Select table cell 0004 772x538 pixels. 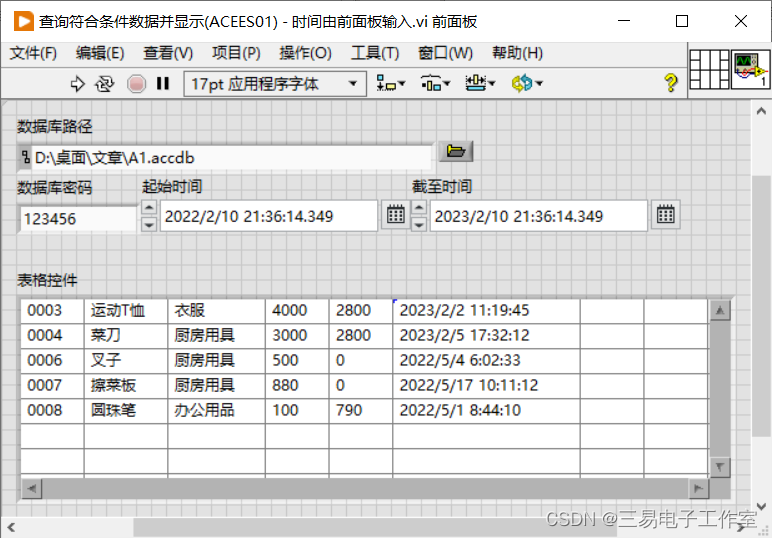point(52,336)
